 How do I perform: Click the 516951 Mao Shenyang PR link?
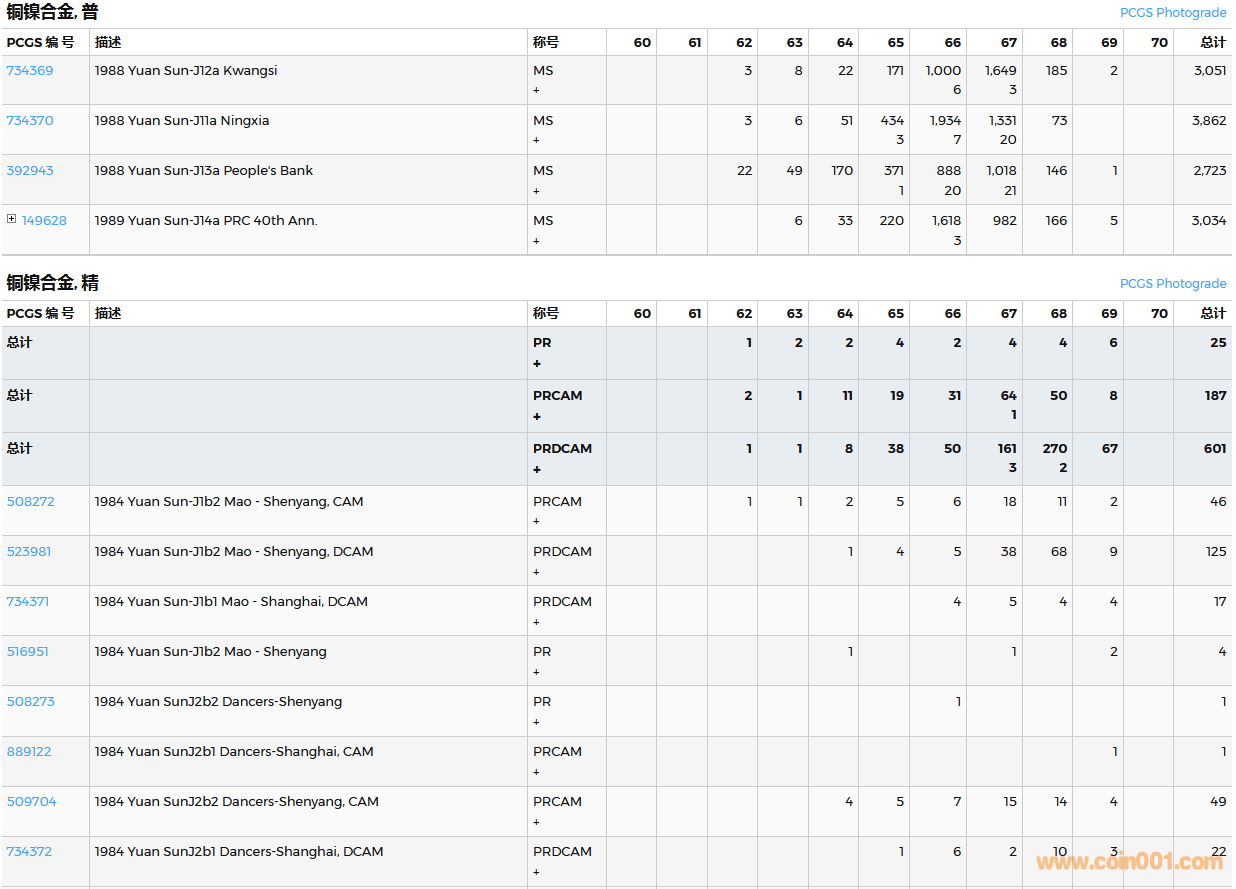(x=28, y=652)
